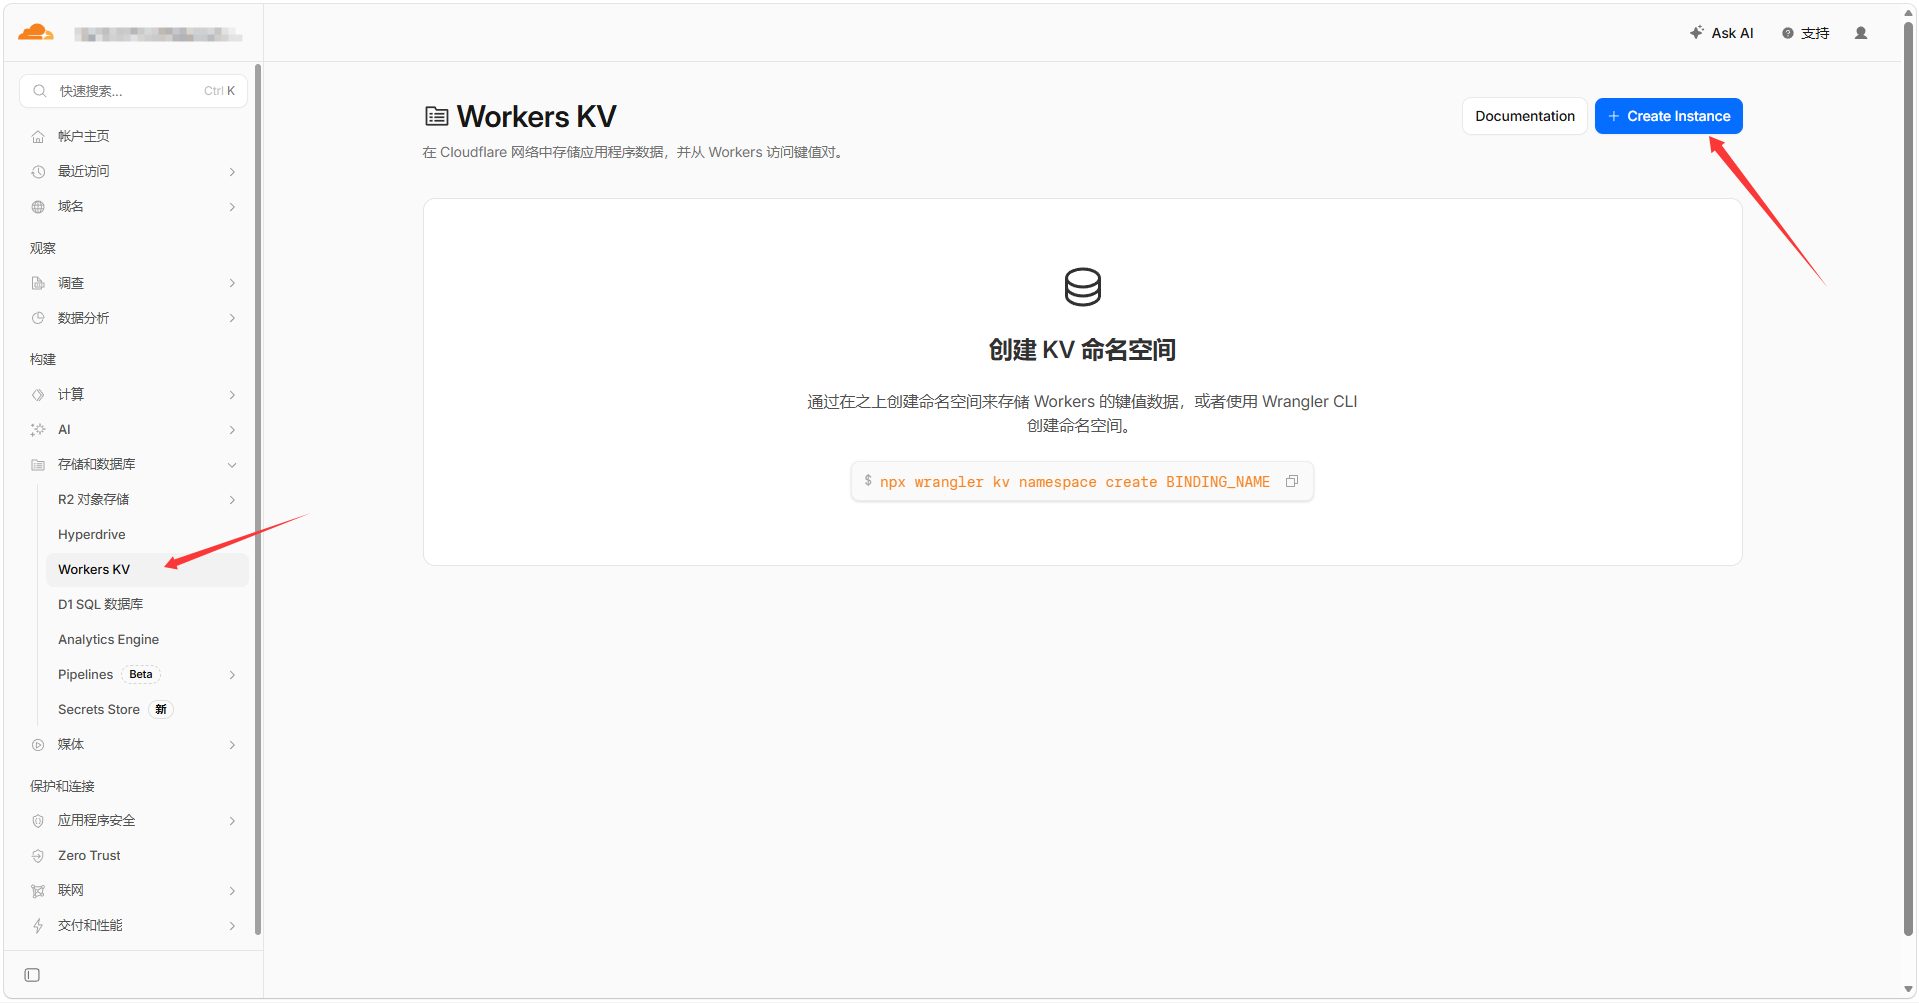The image size is (1919, 1003).
Task: Collapse the sidebar with the bottom panel icon
Action: click(x=32, y=975)
